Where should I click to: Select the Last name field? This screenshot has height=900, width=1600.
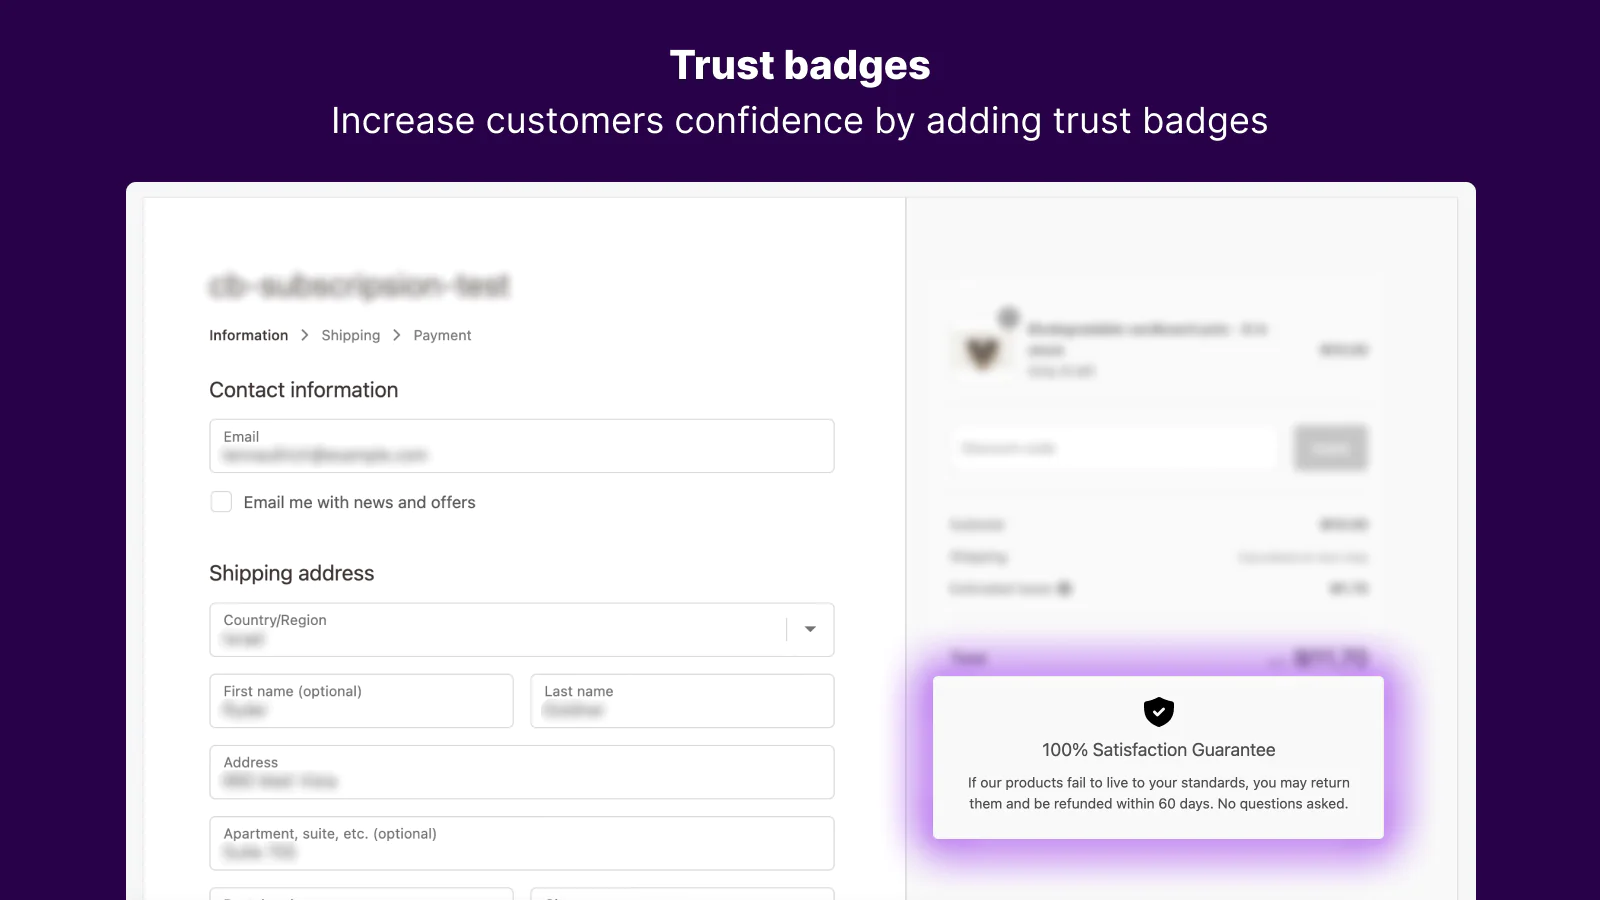click(682, 701)
